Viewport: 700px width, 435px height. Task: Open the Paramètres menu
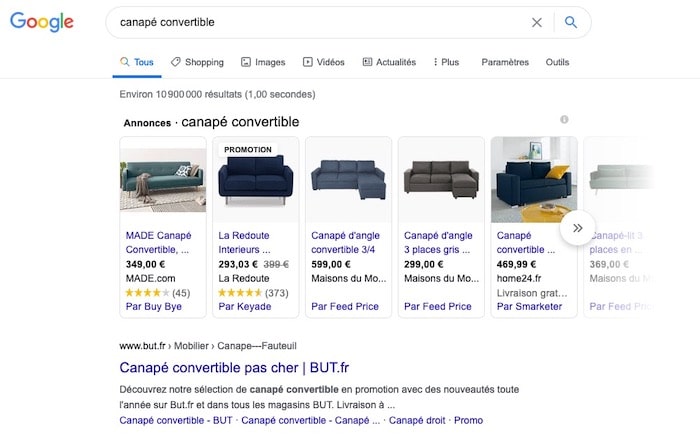pos(505,62)
